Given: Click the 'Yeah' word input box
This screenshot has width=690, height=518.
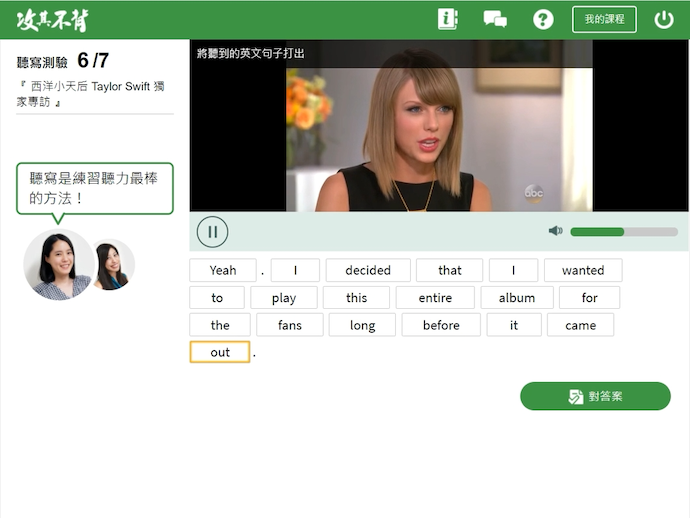Looking at the screenshot, I should pyautogui.click(x=223, y=270).
